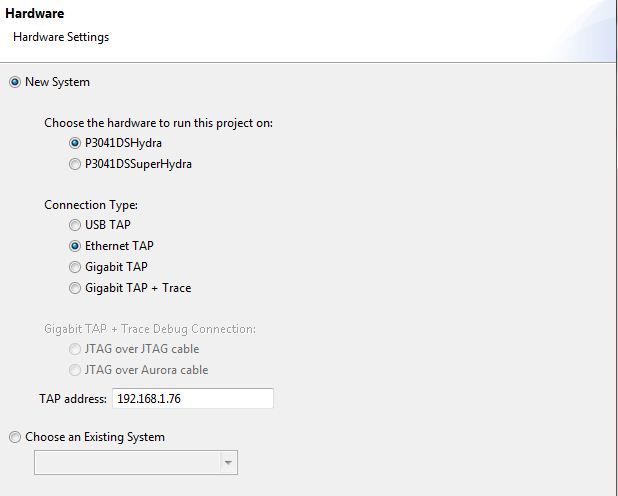
Task: Switch to Choose an Existing System
Action: 15,437
